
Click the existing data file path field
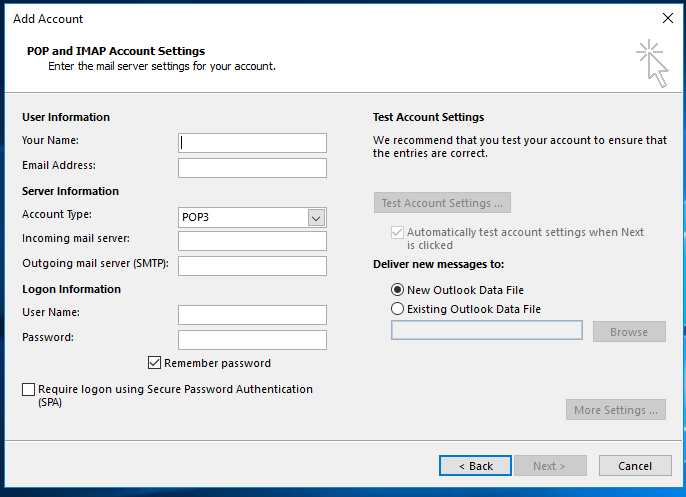pos(486,330)
